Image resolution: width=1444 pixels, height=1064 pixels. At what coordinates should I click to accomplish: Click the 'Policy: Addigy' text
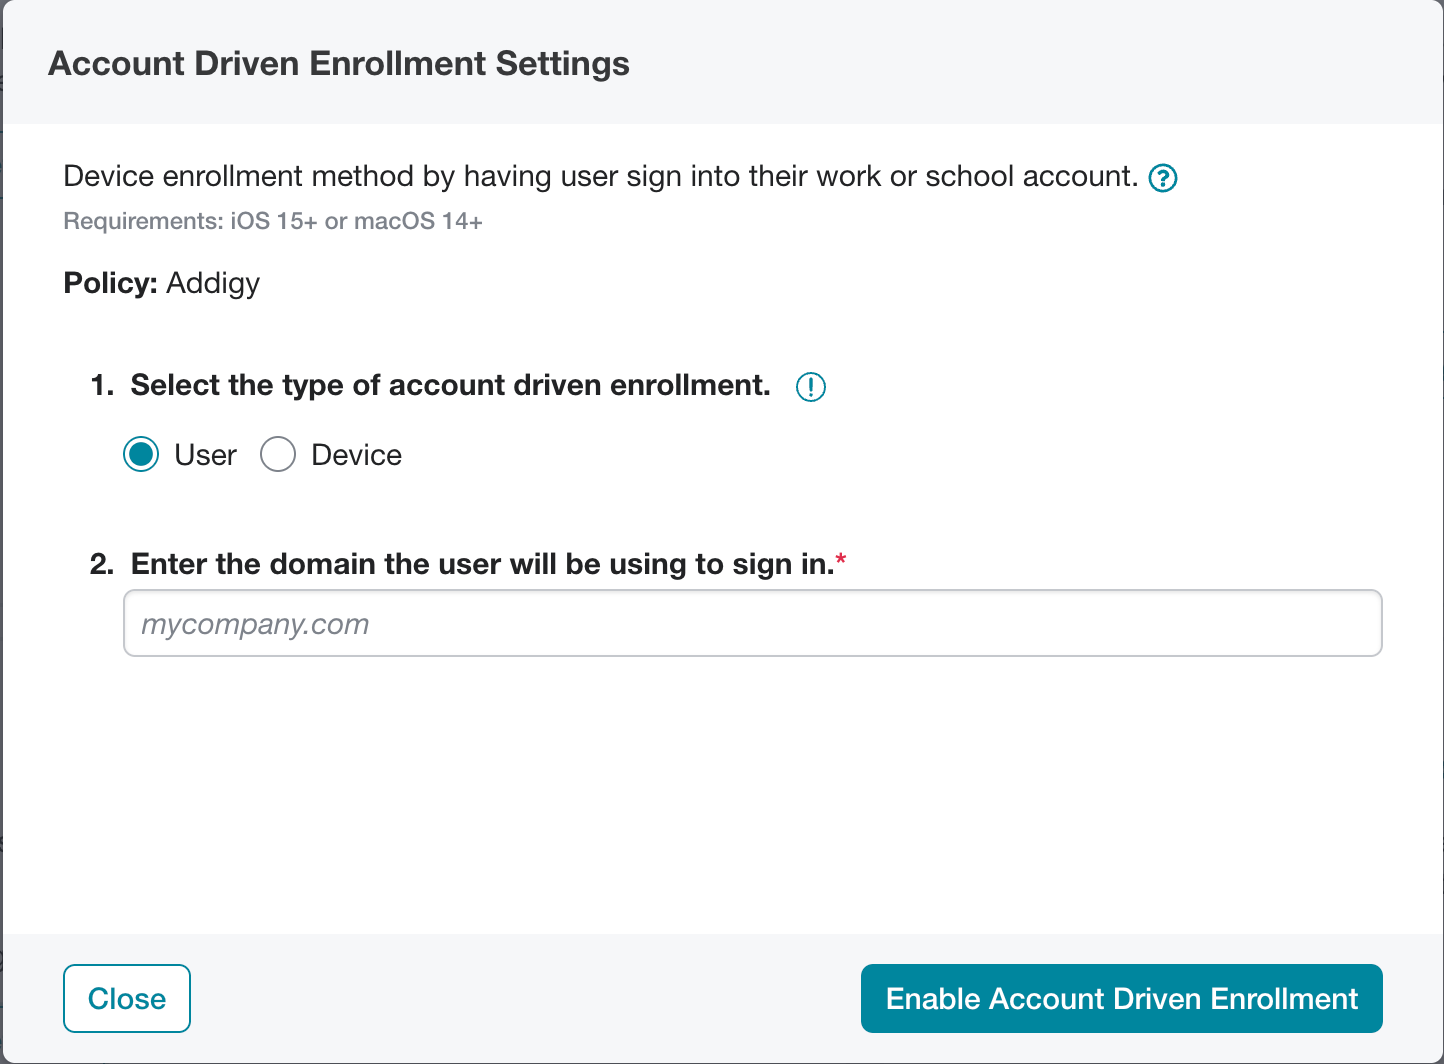pyautogui.click(x=162, y=283)
